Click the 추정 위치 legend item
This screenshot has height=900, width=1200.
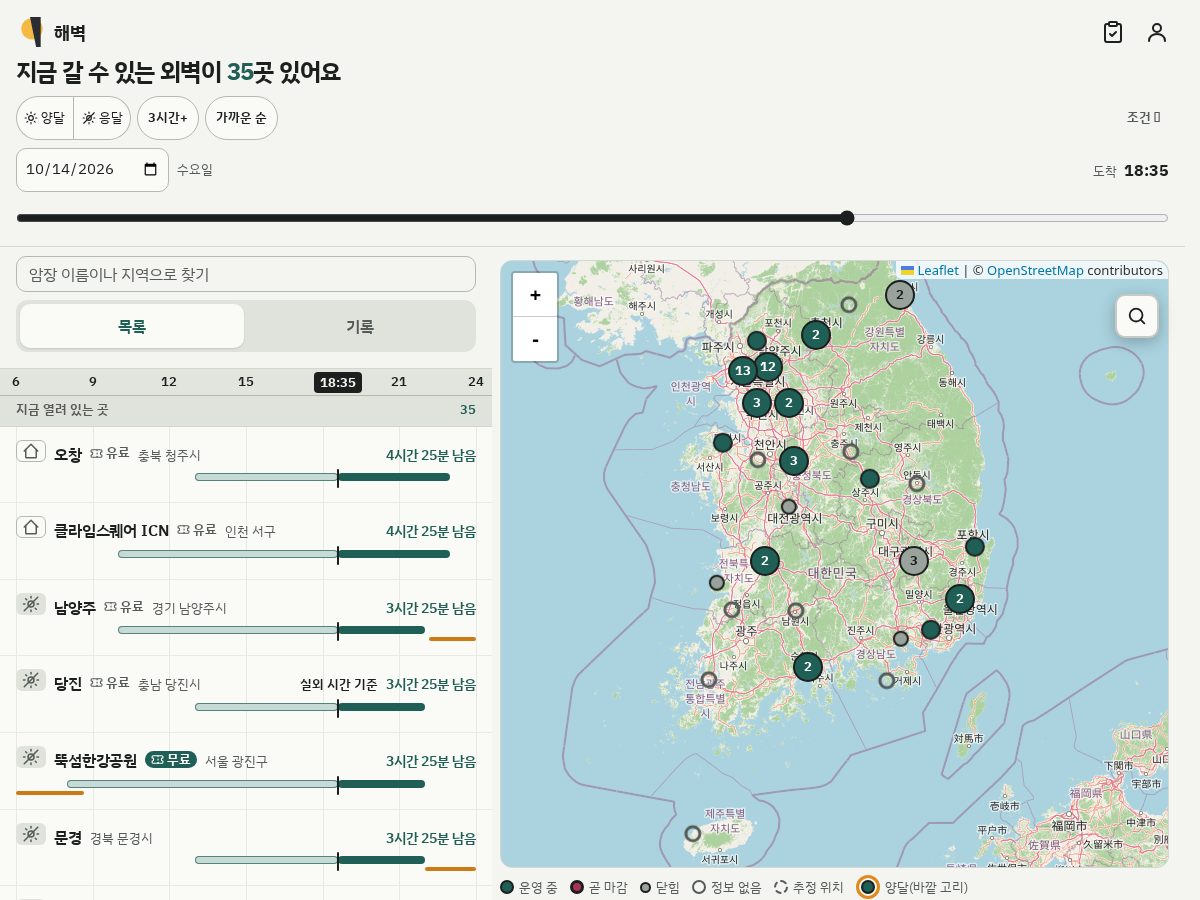(x=809, y=887)
